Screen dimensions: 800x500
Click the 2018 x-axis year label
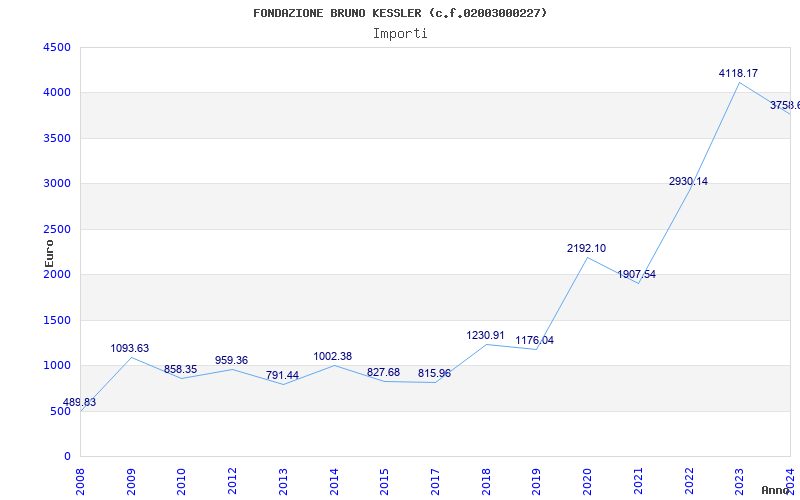tap(486, 482)
